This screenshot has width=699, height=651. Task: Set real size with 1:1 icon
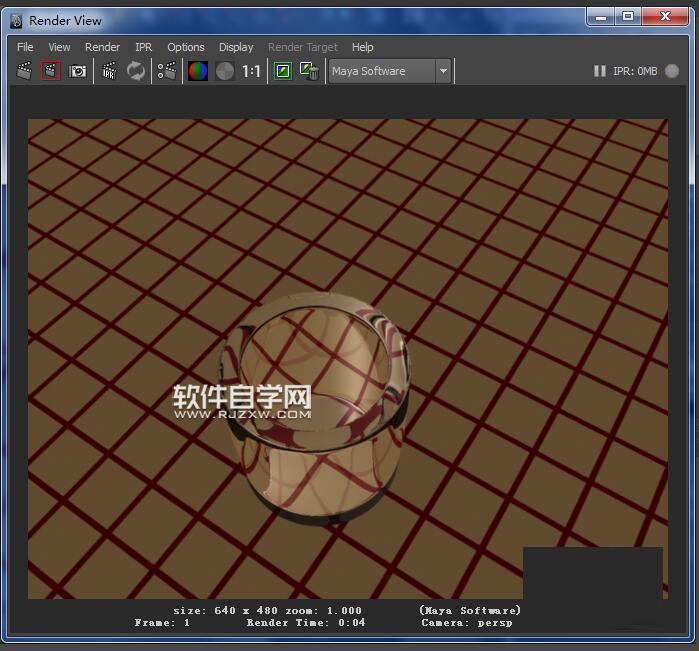251,71
